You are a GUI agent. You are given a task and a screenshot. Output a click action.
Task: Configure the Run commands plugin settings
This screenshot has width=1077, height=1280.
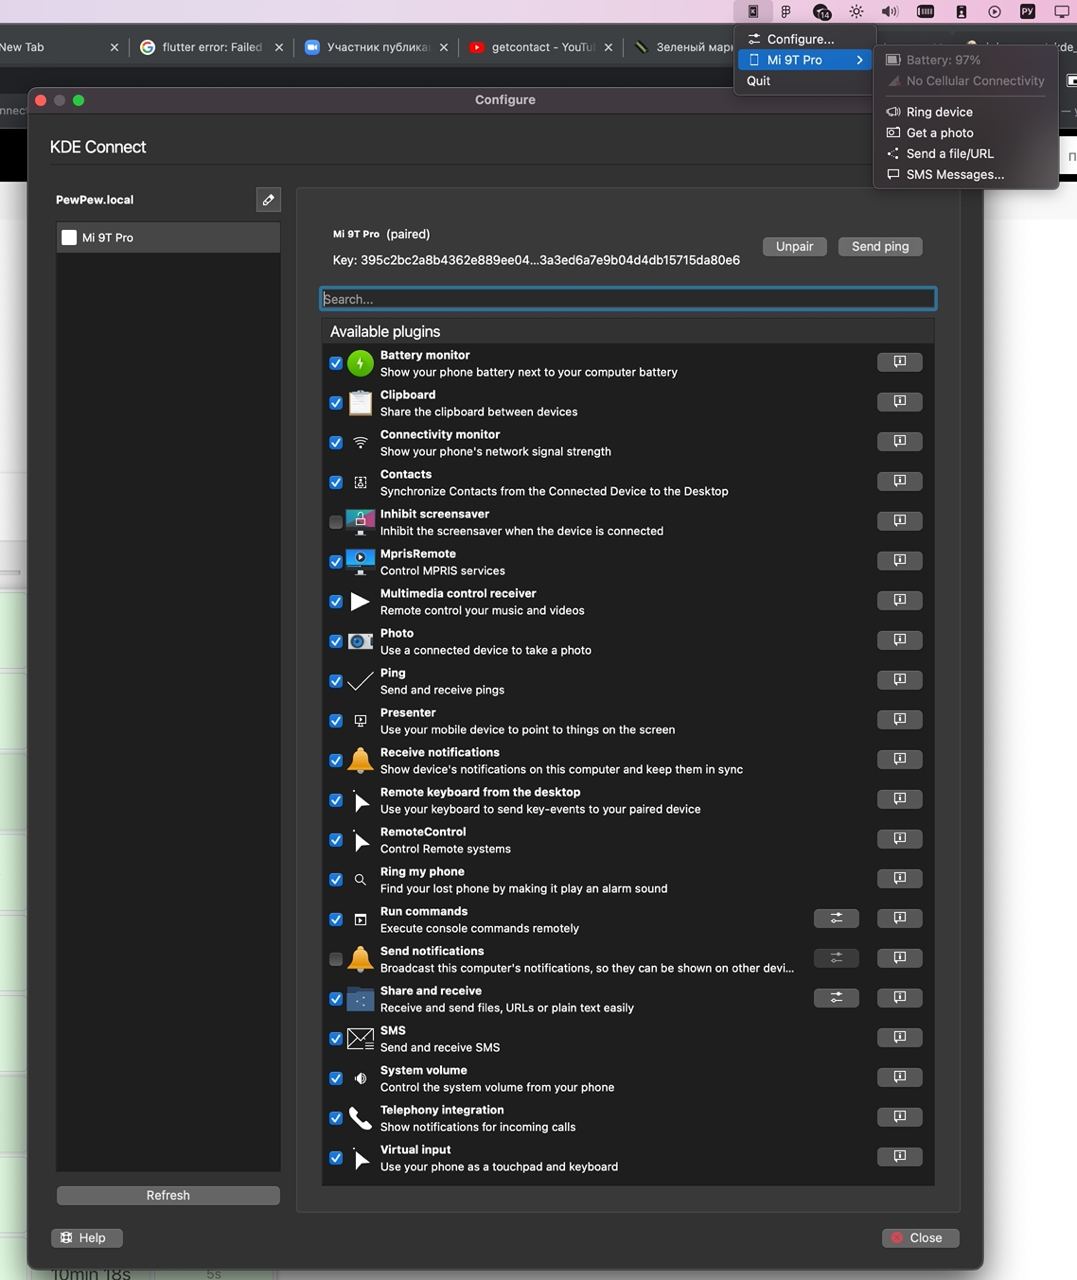click(x=836, y=918)
